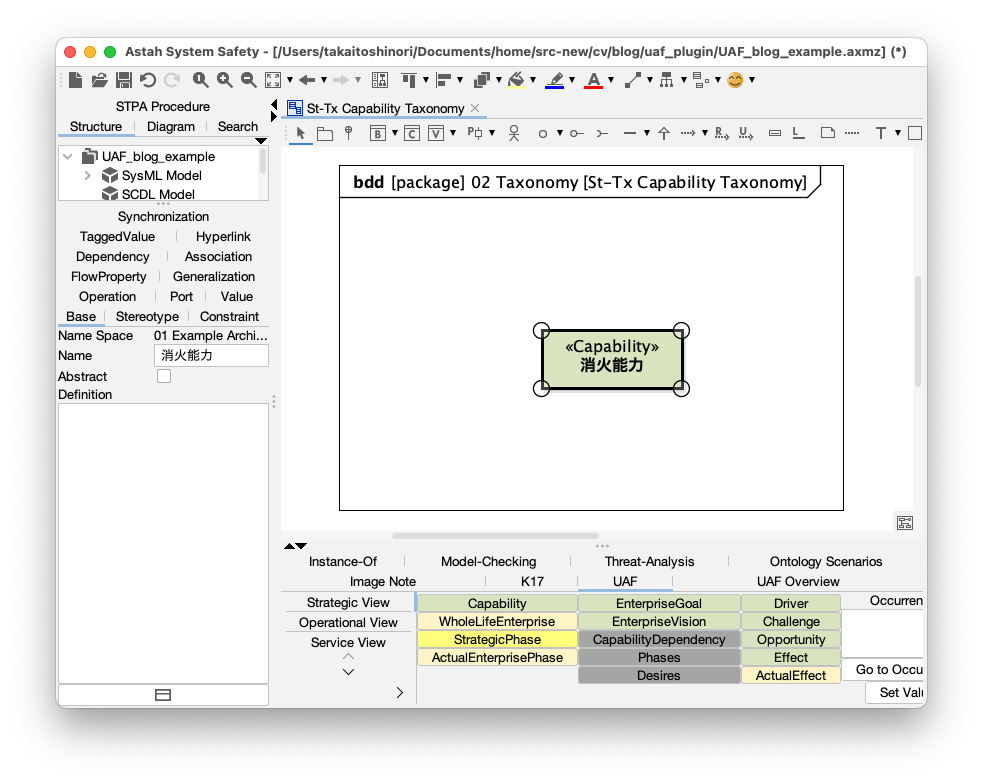Click the diagram overview icon at canvas corner
The height and width of the screenshot is (782, 983).
(905, 522)
